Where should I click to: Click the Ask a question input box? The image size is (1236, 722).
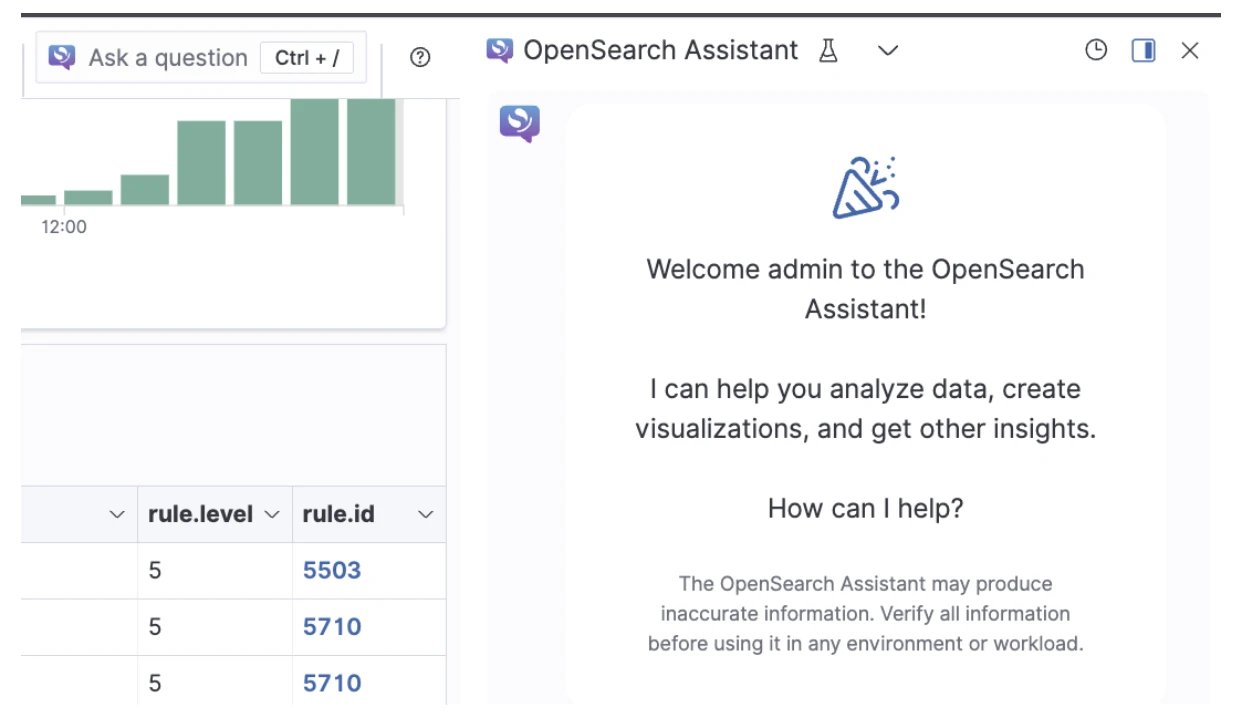point(201,57)
